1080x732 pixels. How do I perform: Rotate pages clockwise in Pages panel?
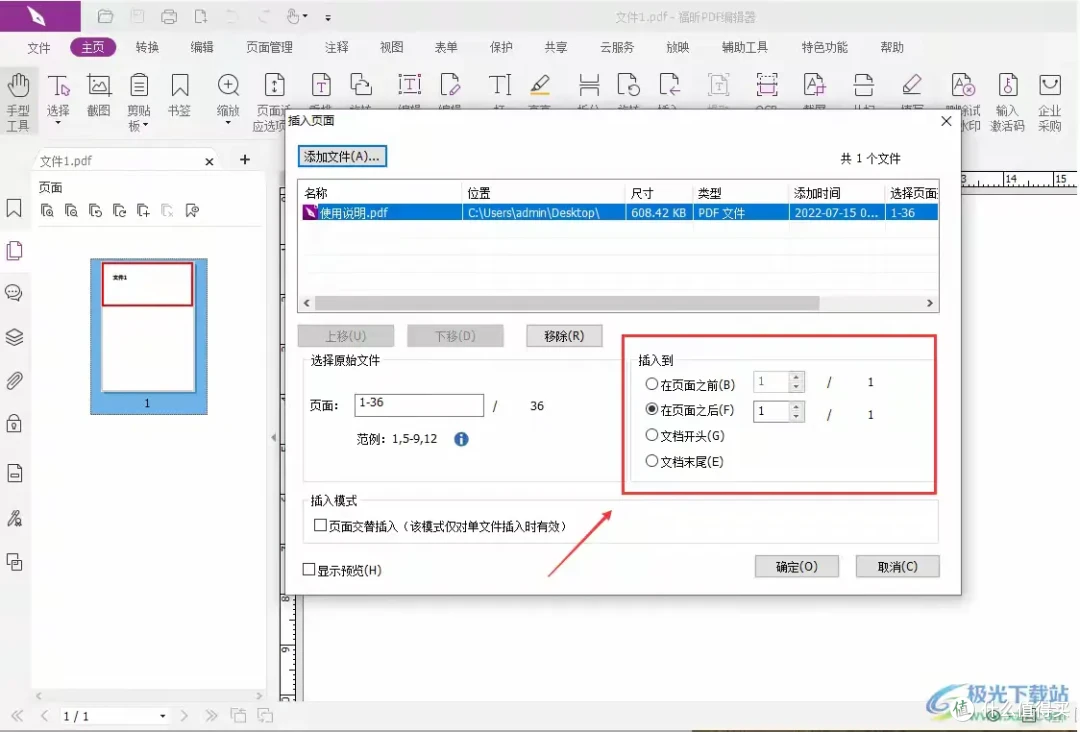click(120, 211)
